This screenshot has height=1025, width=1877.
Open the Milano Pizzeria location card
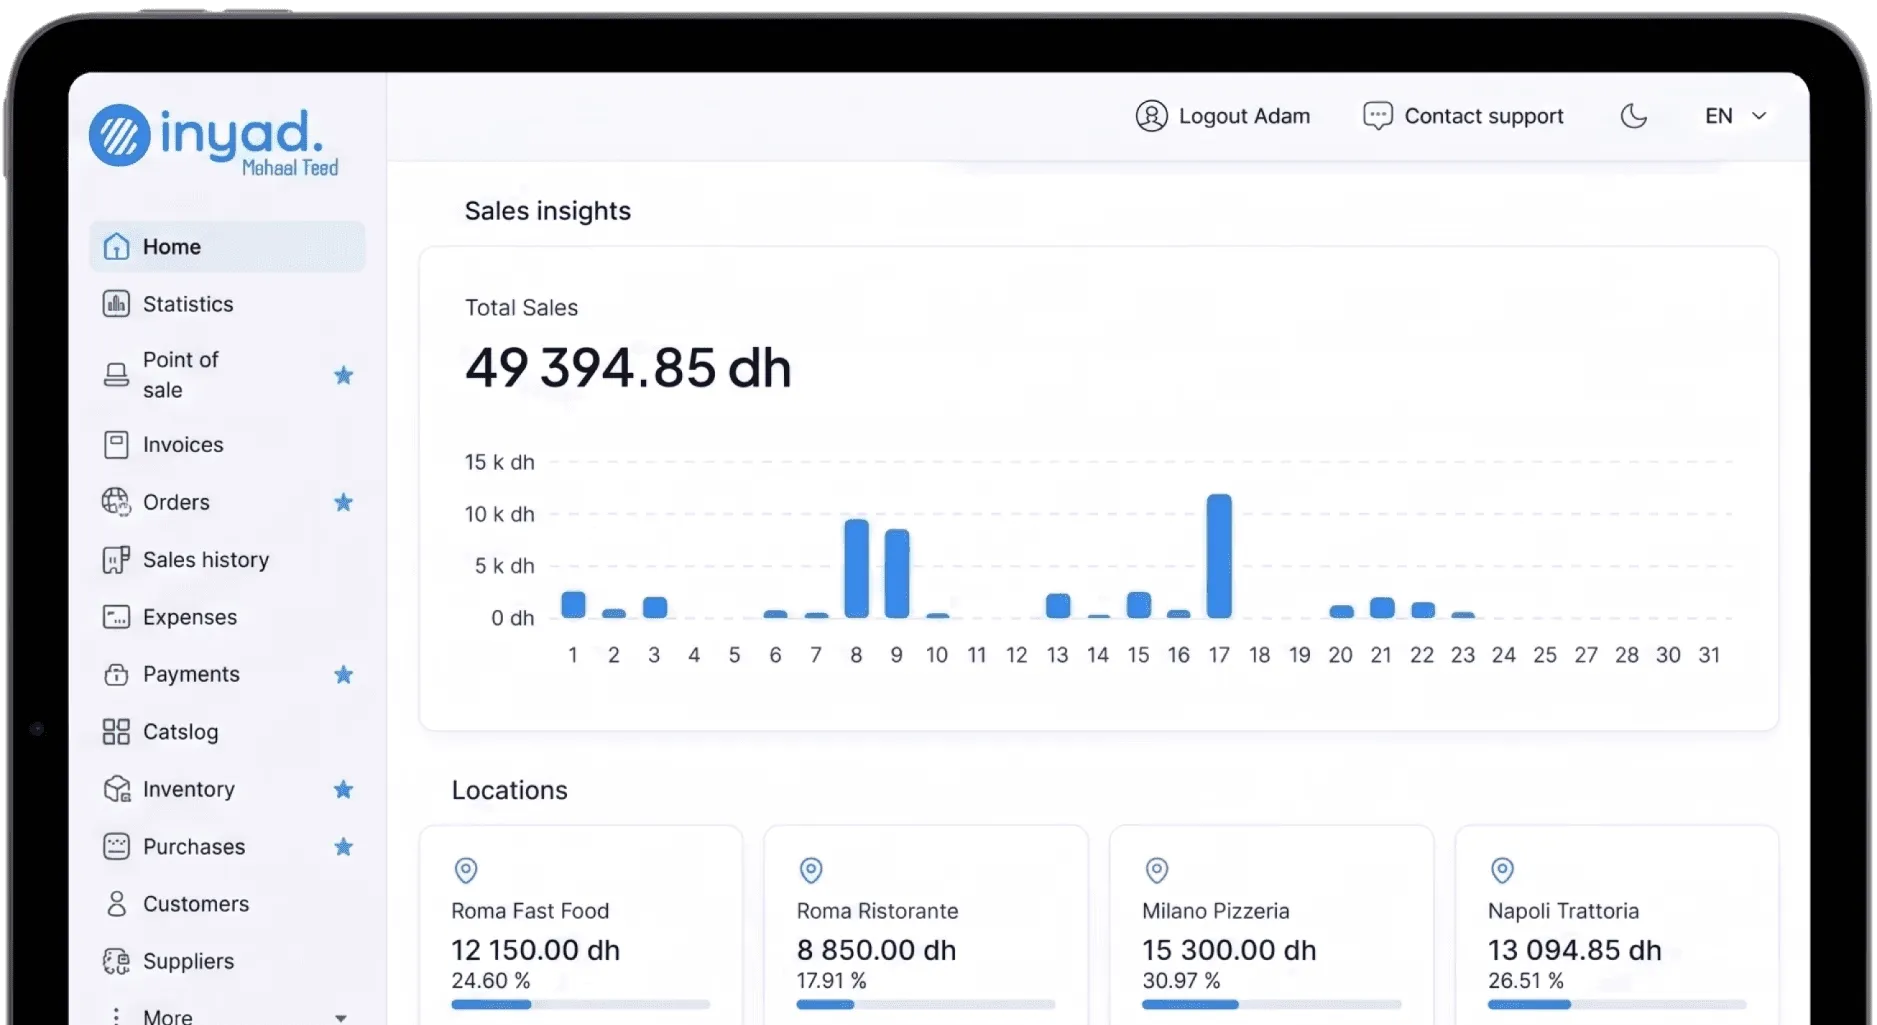click(1271, 924)
